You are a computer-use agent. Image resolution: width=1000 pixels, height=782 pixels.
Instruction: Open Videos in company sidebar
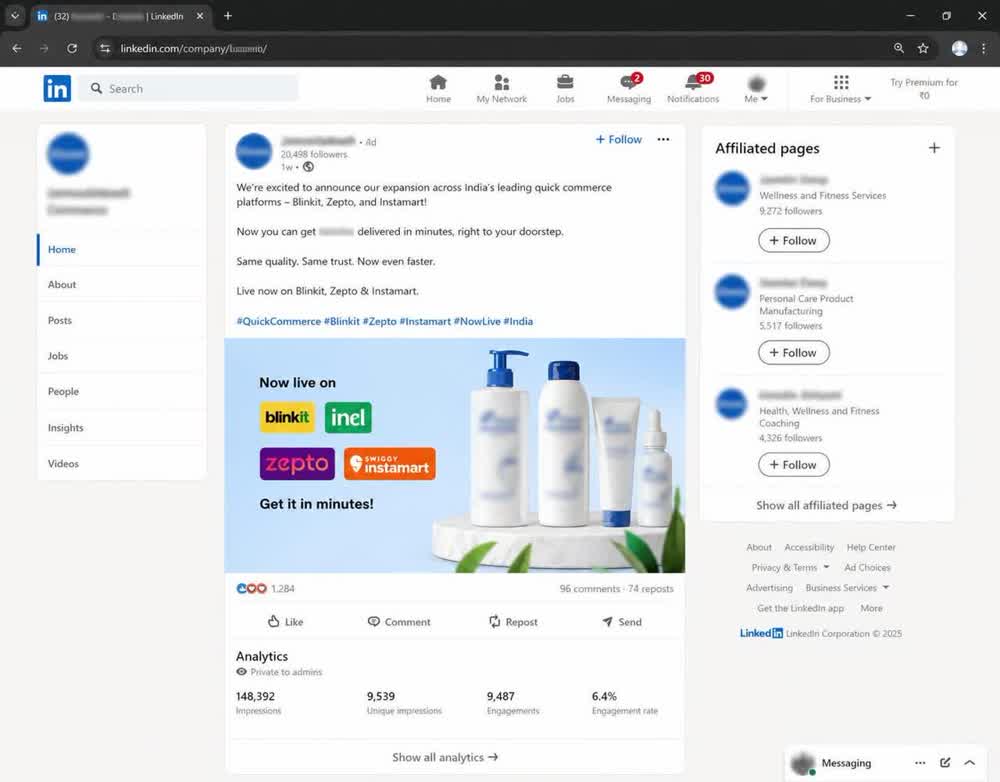63,464
